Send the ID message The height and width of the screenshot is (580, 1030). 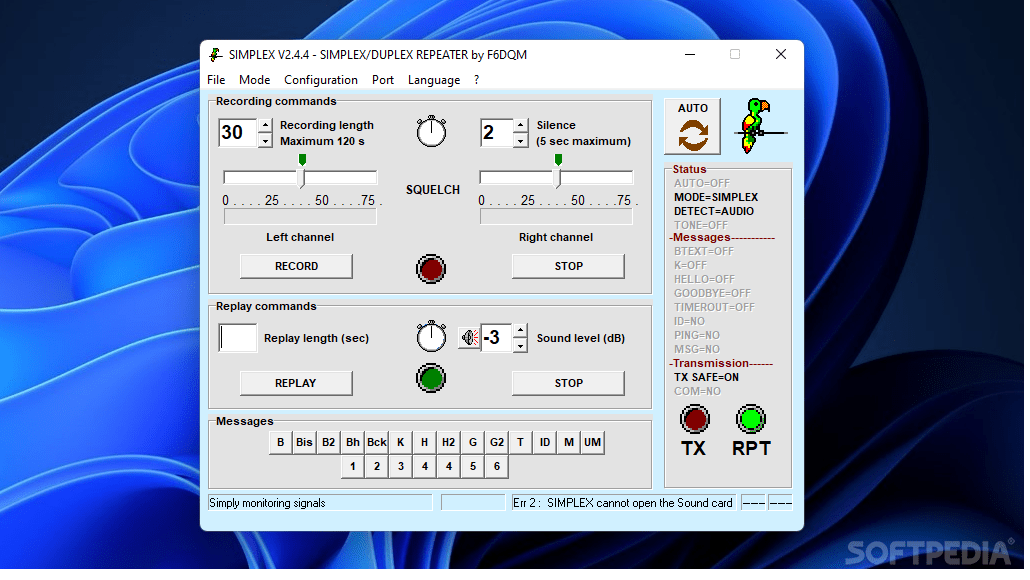545,442
